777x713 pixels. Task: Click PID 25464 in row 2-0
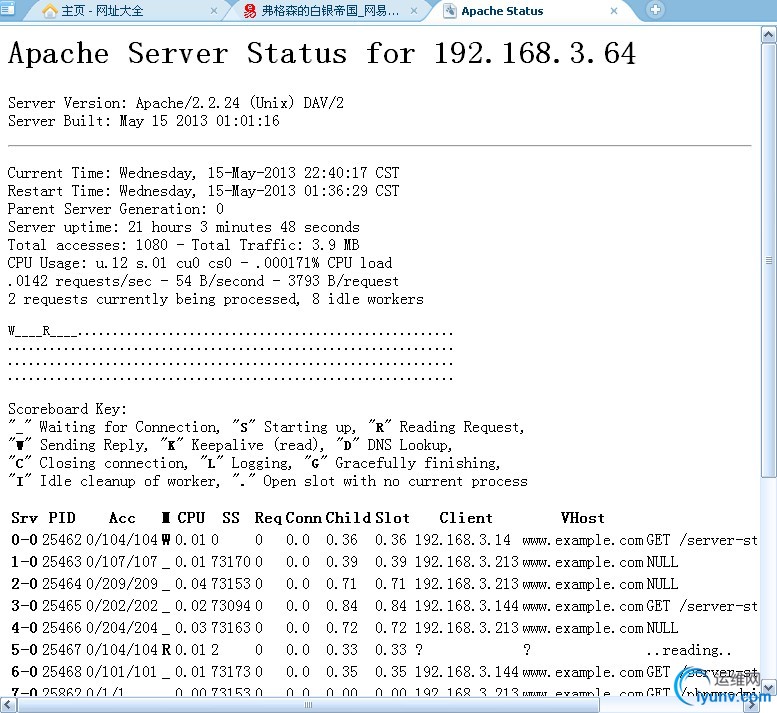(x=61, y=584)
